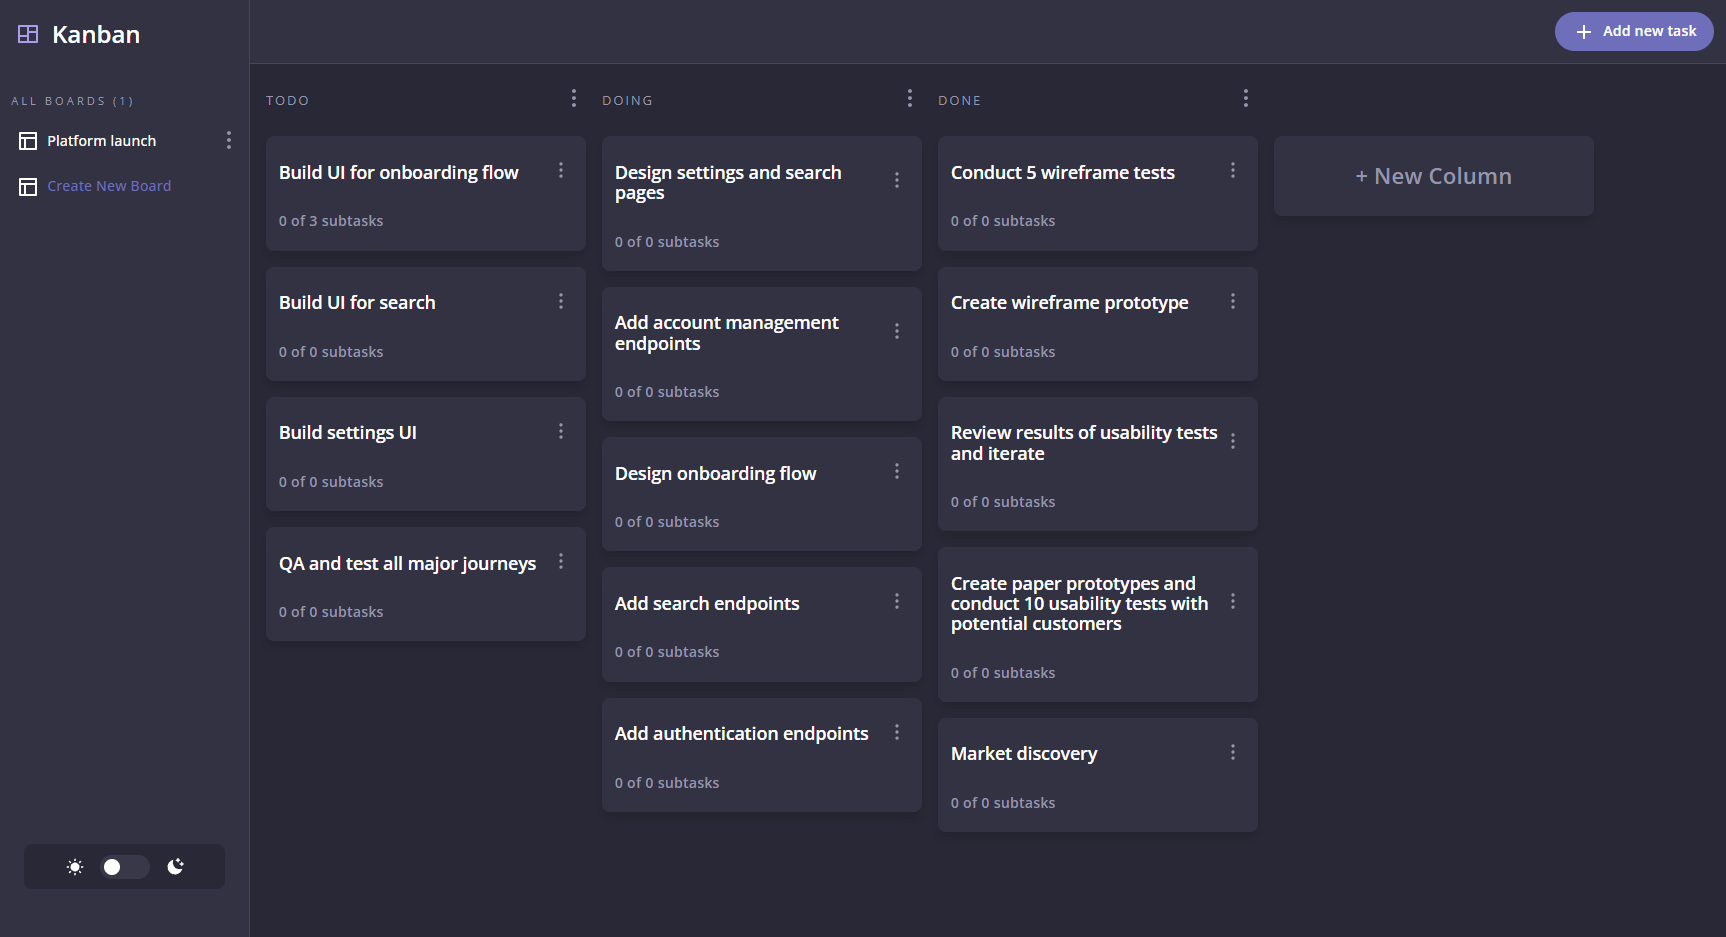1726x937 pixels.
Task: Open options for Add search endpoints task
Action: [897, 601]
